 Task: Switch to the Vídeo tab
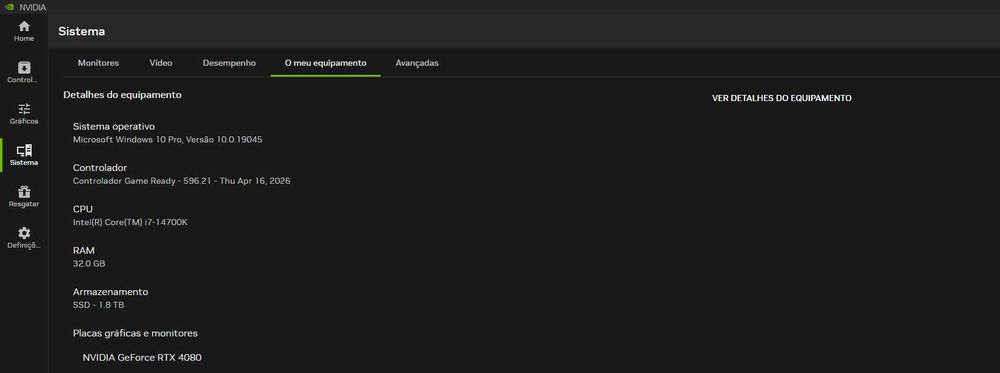point(161,63)
